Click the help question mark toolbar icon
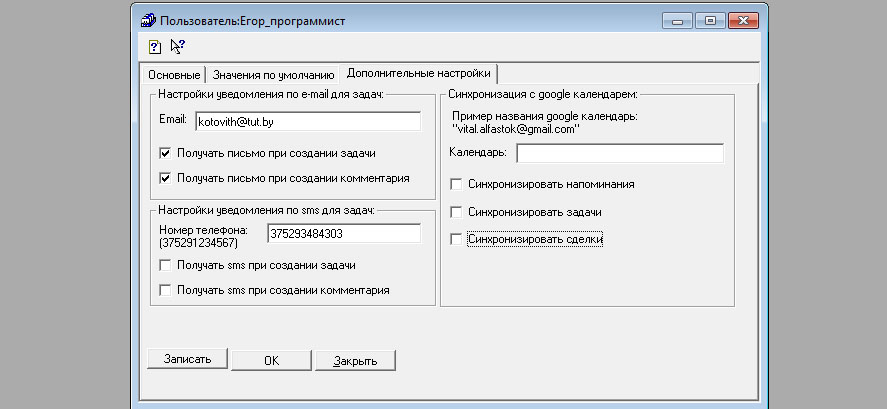887x409 pixels. click(x=155, y=46)
